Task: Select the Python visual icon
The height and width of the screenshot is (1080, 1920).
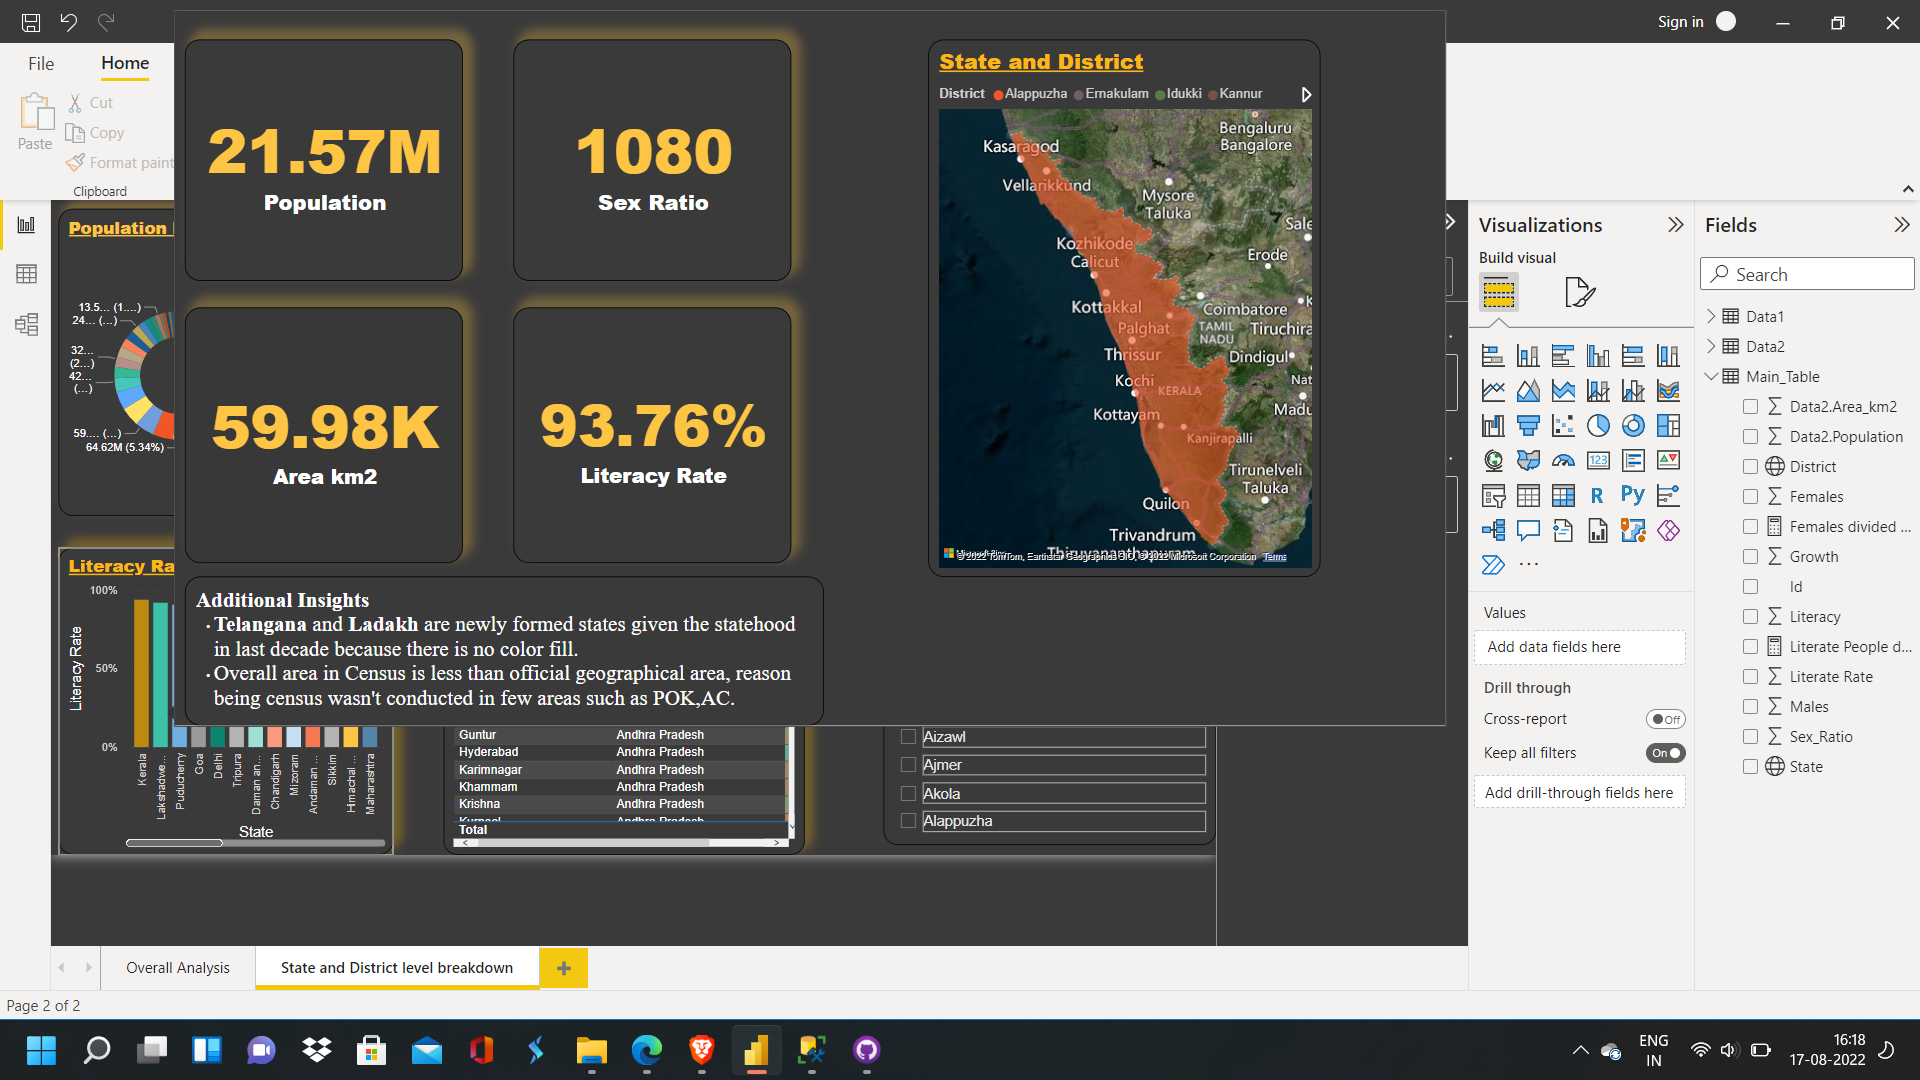Action: click(x=1633, y=496)
